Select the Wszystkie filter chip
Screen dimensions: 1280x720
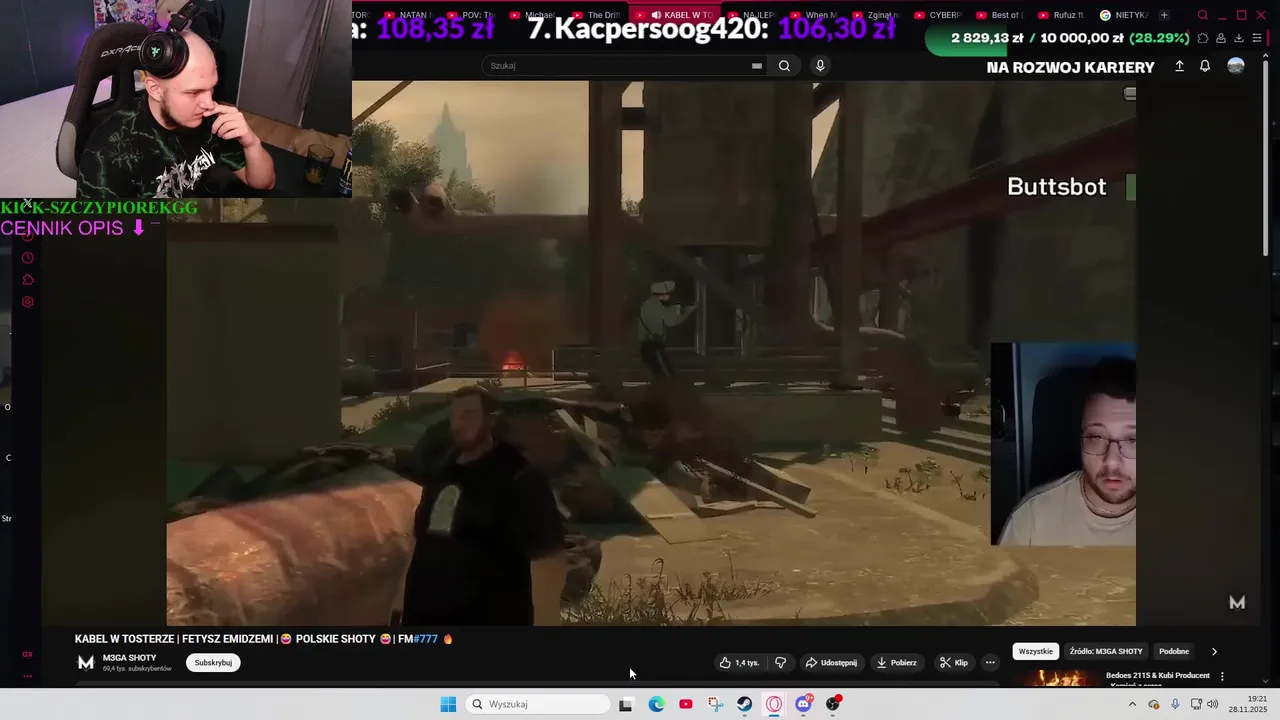click(1035, 651)
